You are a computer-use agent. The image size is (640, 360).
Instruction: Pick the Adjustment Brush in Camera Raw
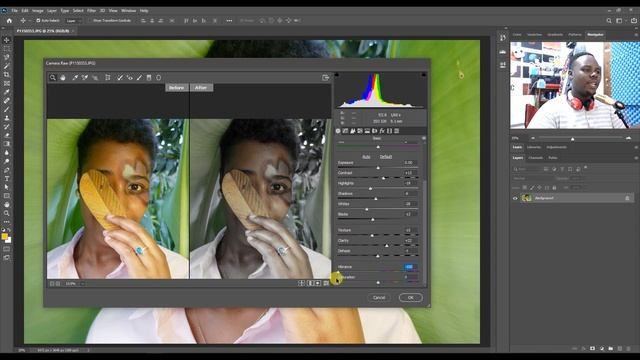click(139, 78)
